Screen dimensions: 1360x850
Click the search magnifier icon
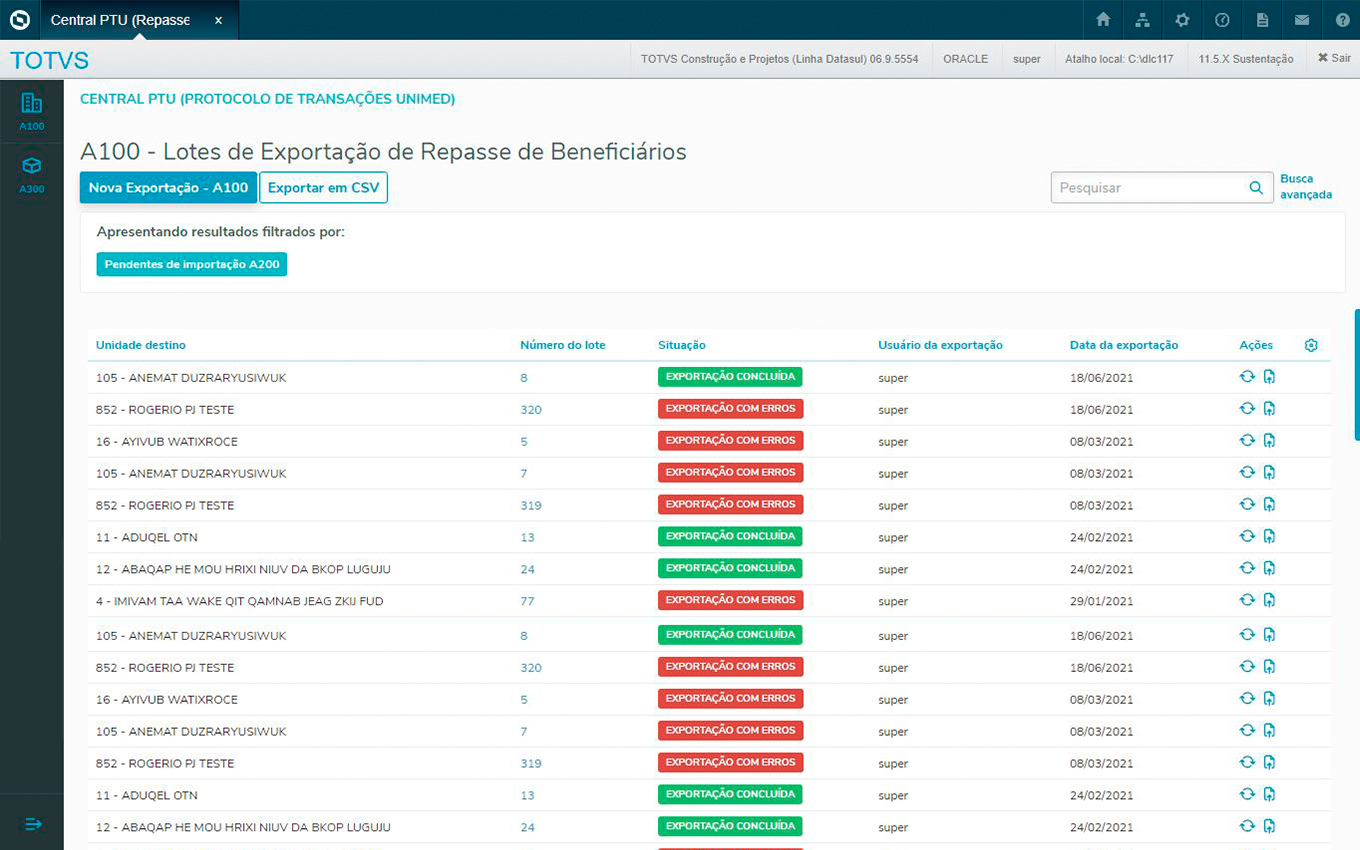coord(1255,188)
